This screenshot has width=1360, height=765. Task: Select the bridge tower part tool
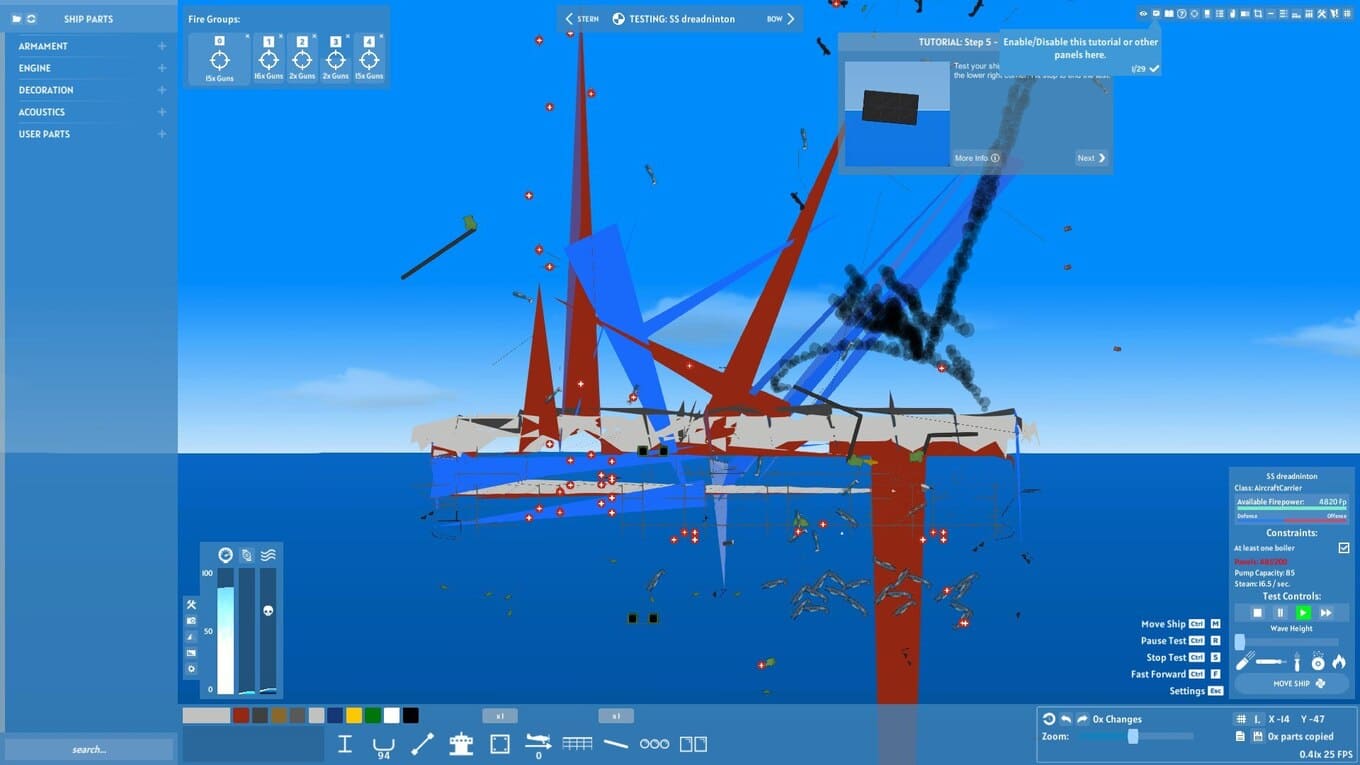(x=460, y=744)
